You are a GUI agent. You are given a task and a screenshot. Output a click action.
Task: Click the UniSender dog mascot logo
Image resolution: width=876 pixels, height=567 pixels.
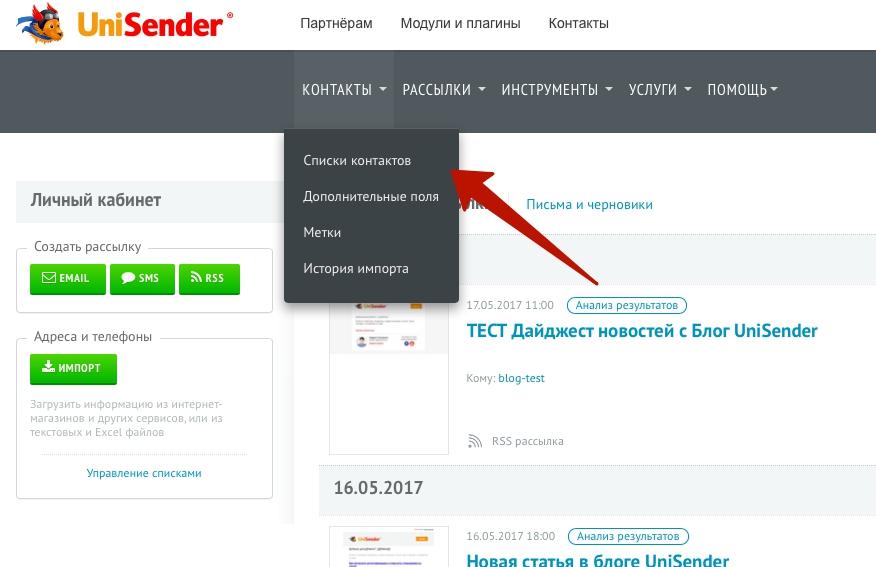40,23
